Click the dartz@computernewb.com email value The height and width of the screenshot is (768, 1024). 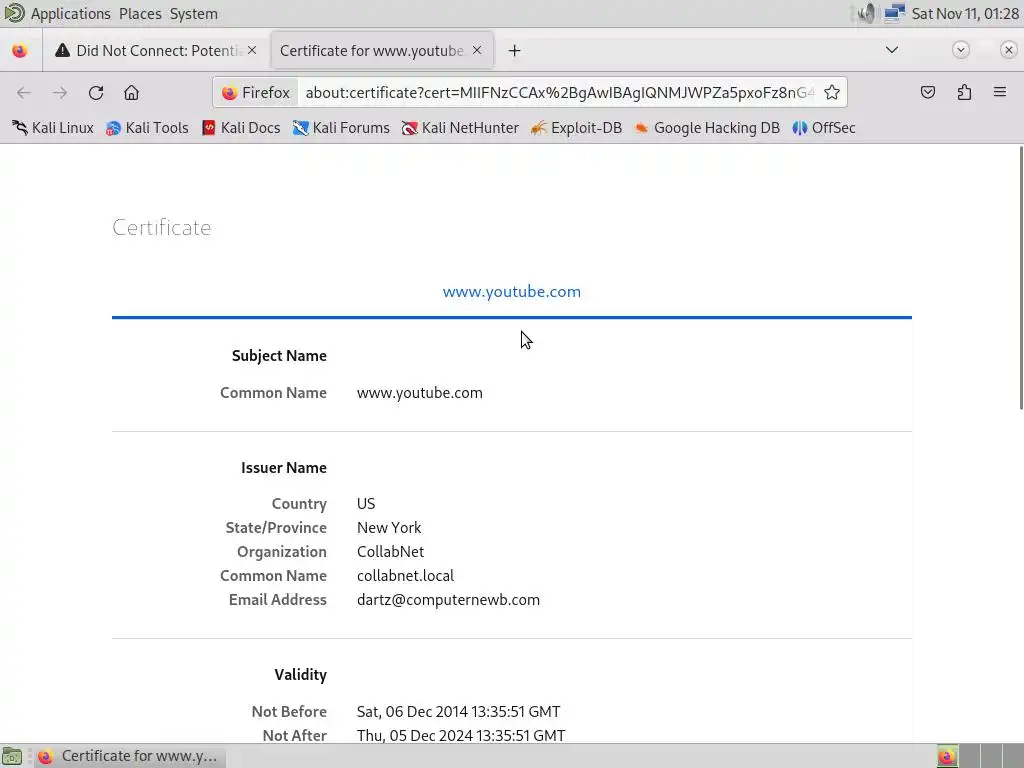448,600
